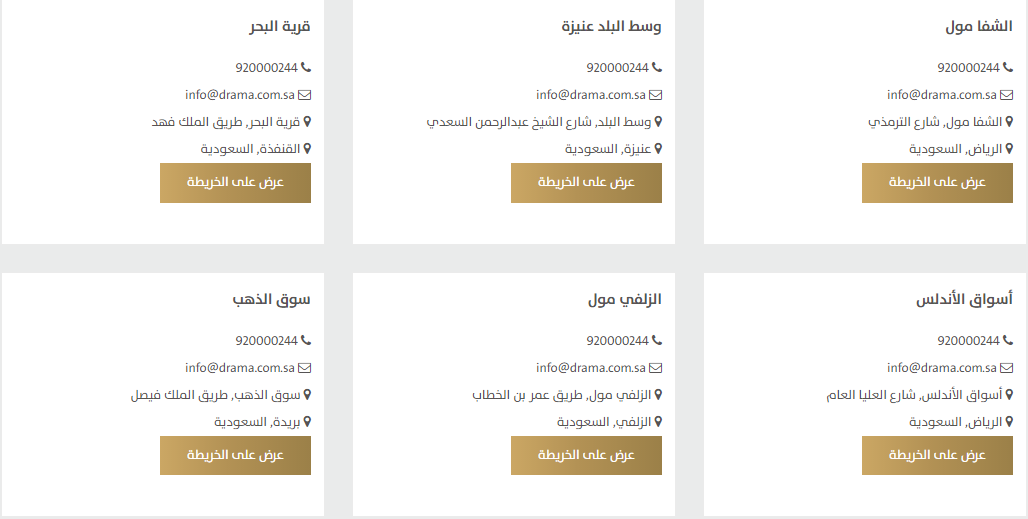Click the map pin beside الزلفي مول، طريق عمر بن الخطاب

click(658, 395)
